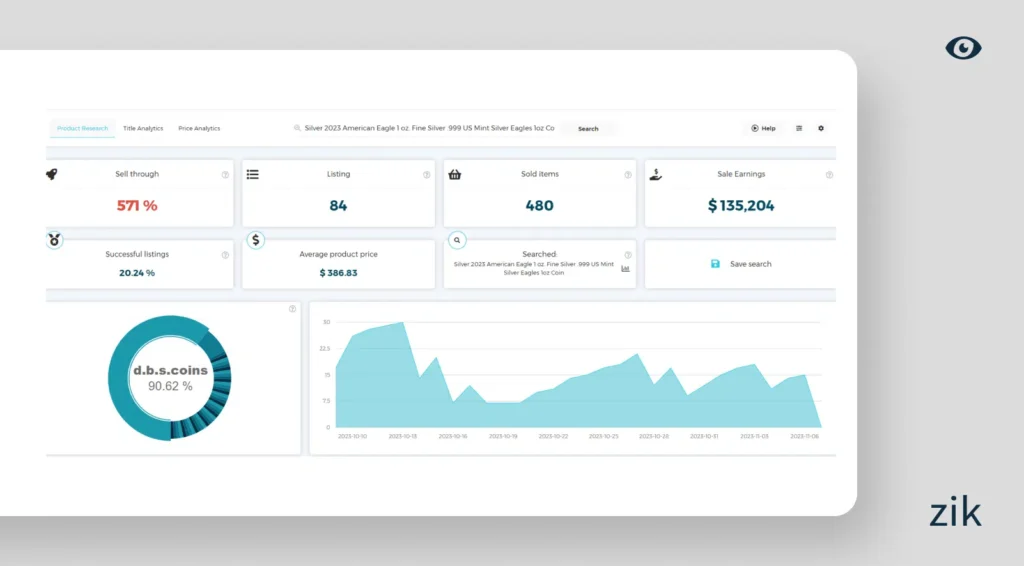This screenshot has width=1024, height=566.
Task: Click the Sold items basket icon
Action: point(455,174)
